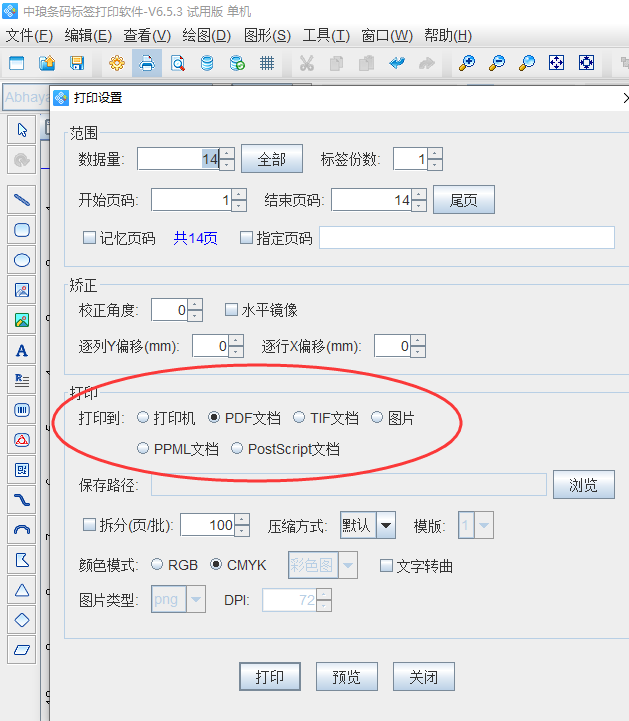Open the 压缩方式 dropdown
The height and width of the screenshot is (721, 629).
pos(385,525)
